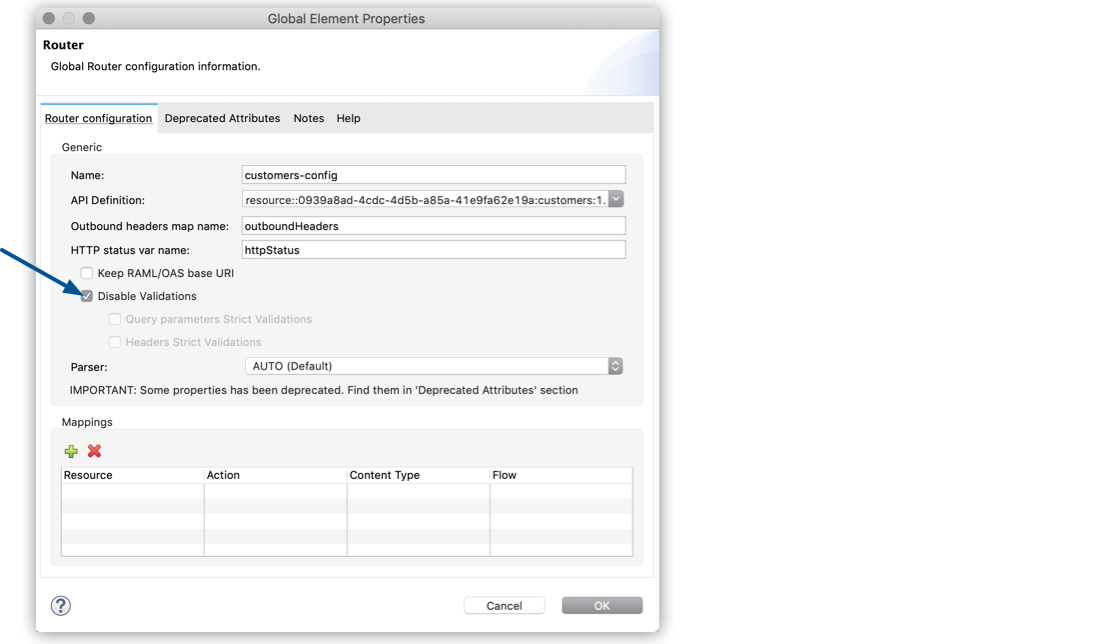The image size is (1107, 644).
Task: Edit the outboundHeaders map name field
Action: [x=430, y=225]
